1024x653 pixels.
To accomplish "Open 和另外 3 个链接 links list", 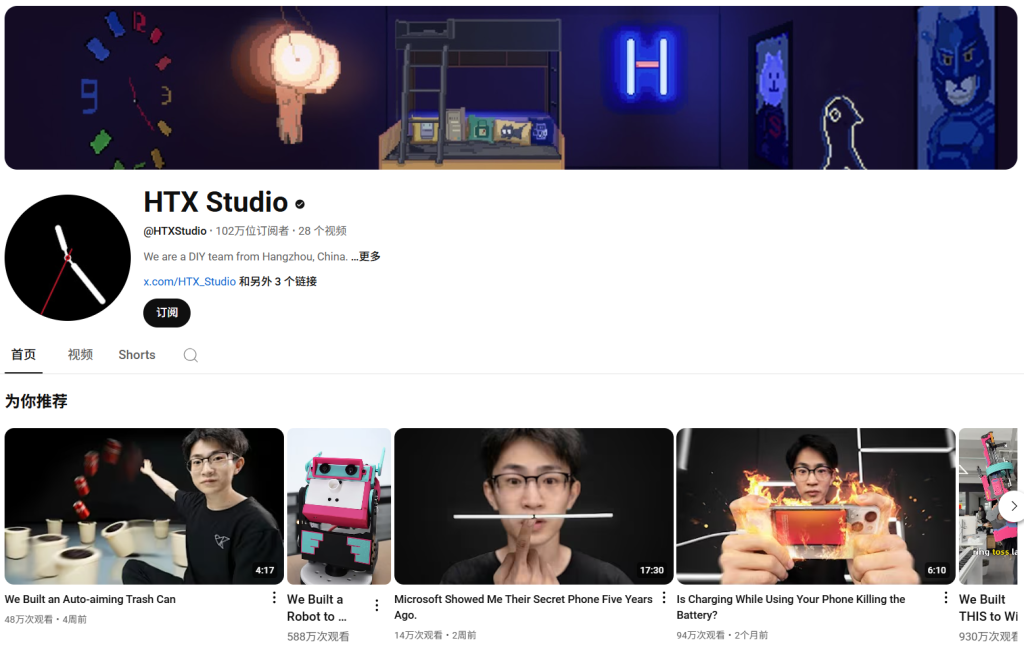I will 278,281.
